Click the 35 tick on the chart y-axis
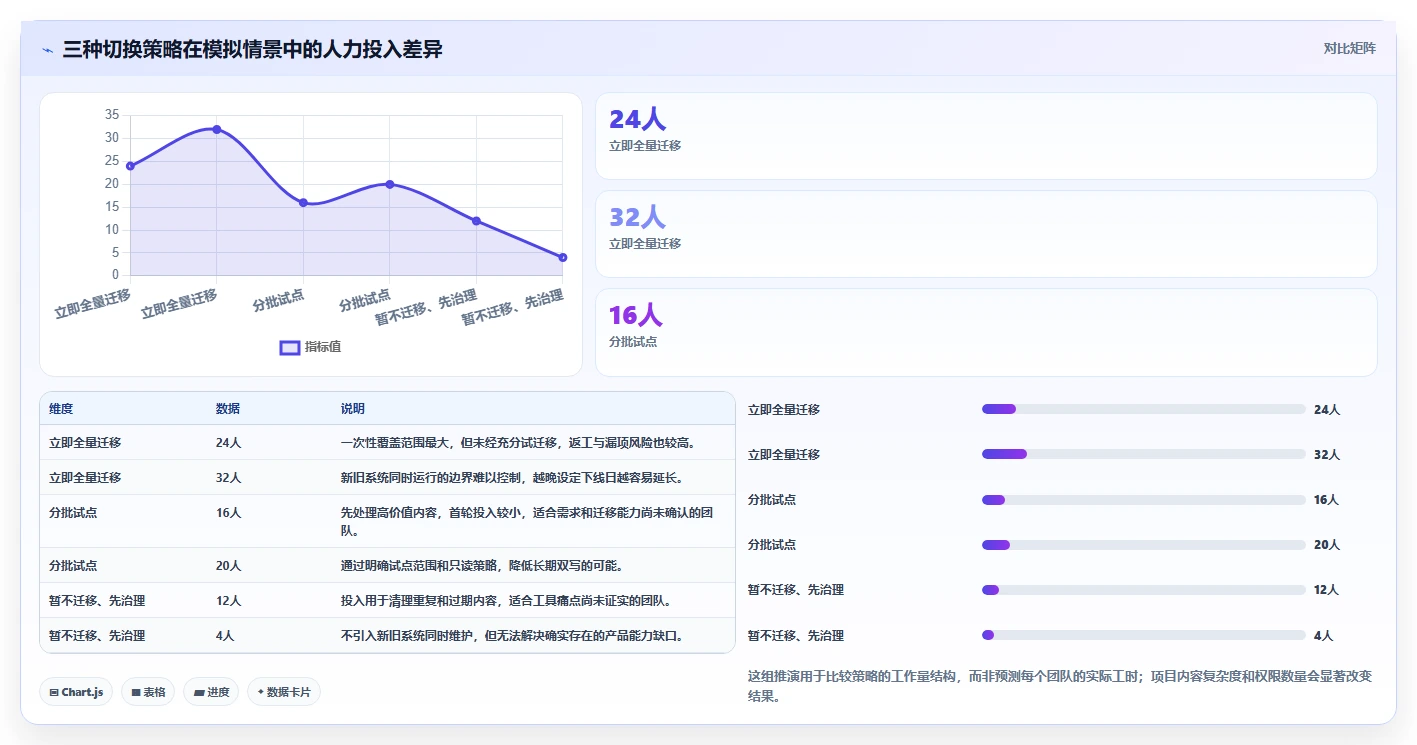Screen dimensions: 1417x745 click(x=112, y=115)
